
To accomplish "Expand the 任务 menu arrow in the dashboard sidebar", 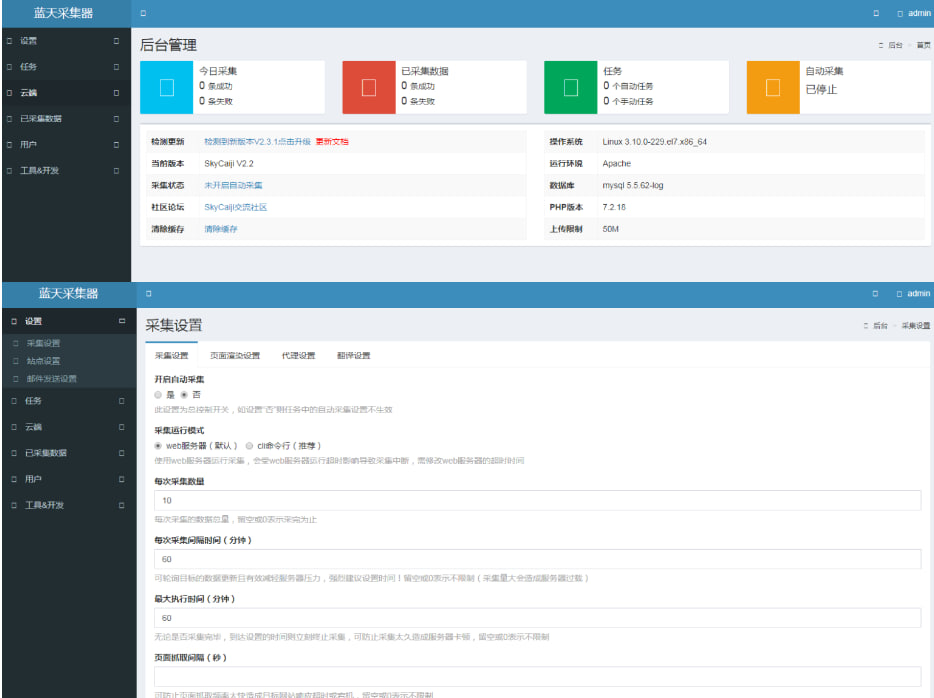I will coord(116,67).
